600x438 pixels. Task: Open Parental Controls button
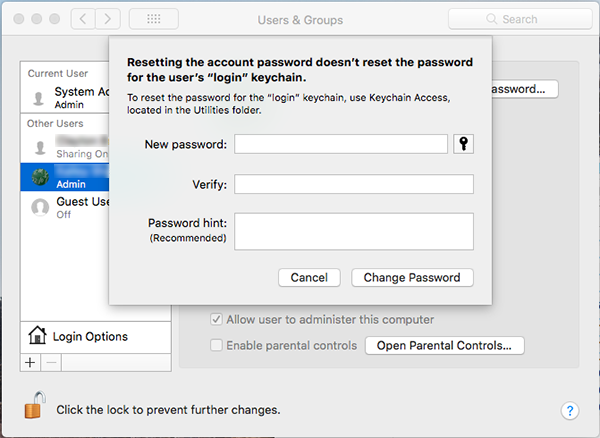tap(444, 345)
